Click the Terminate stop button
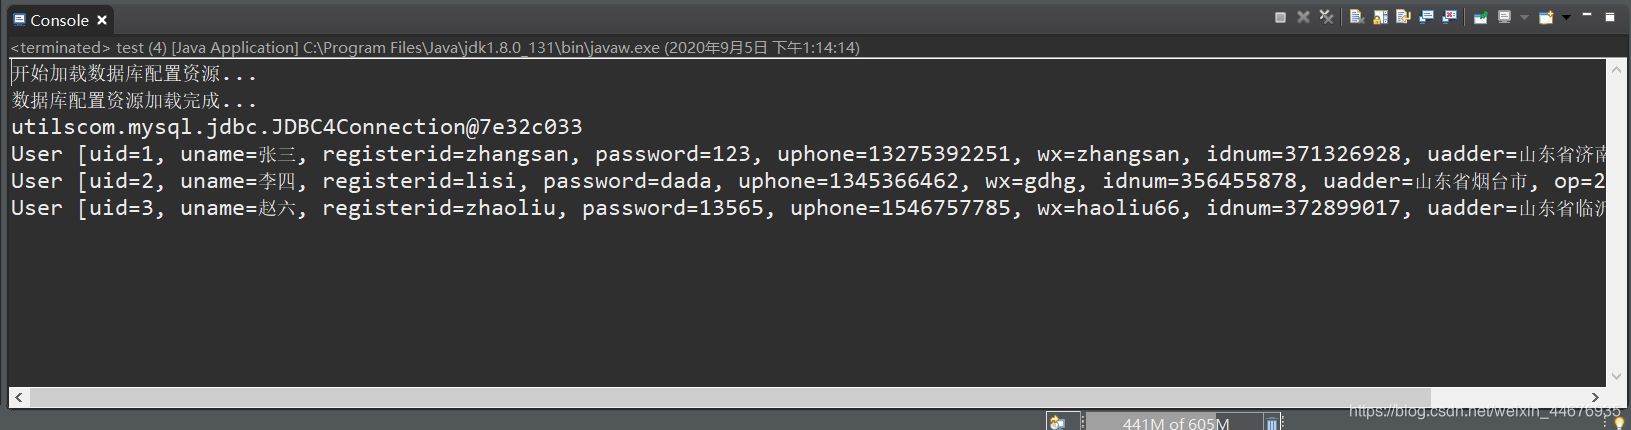This screenshot has height=430, width=1631. click(1280, 17)
